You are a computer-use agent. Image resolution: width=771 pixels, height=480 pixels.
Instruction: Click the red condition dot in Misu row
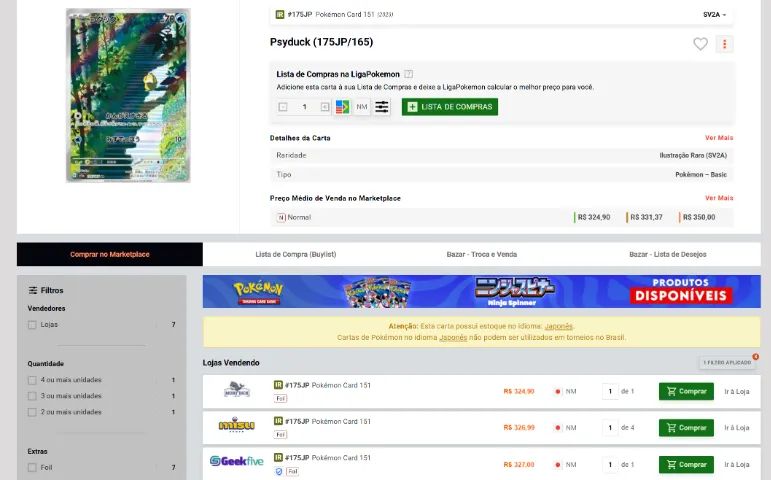(x=558, y=428)
